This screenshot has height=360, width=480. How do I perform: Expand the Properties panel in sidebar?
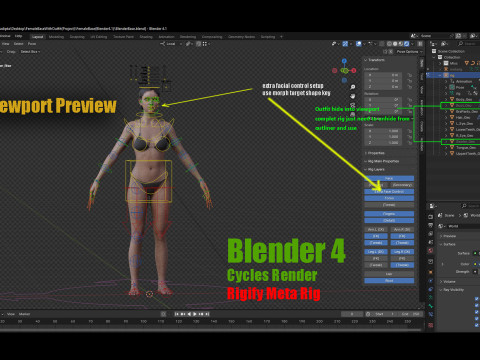pyautogui.click(x=375, y=153)
